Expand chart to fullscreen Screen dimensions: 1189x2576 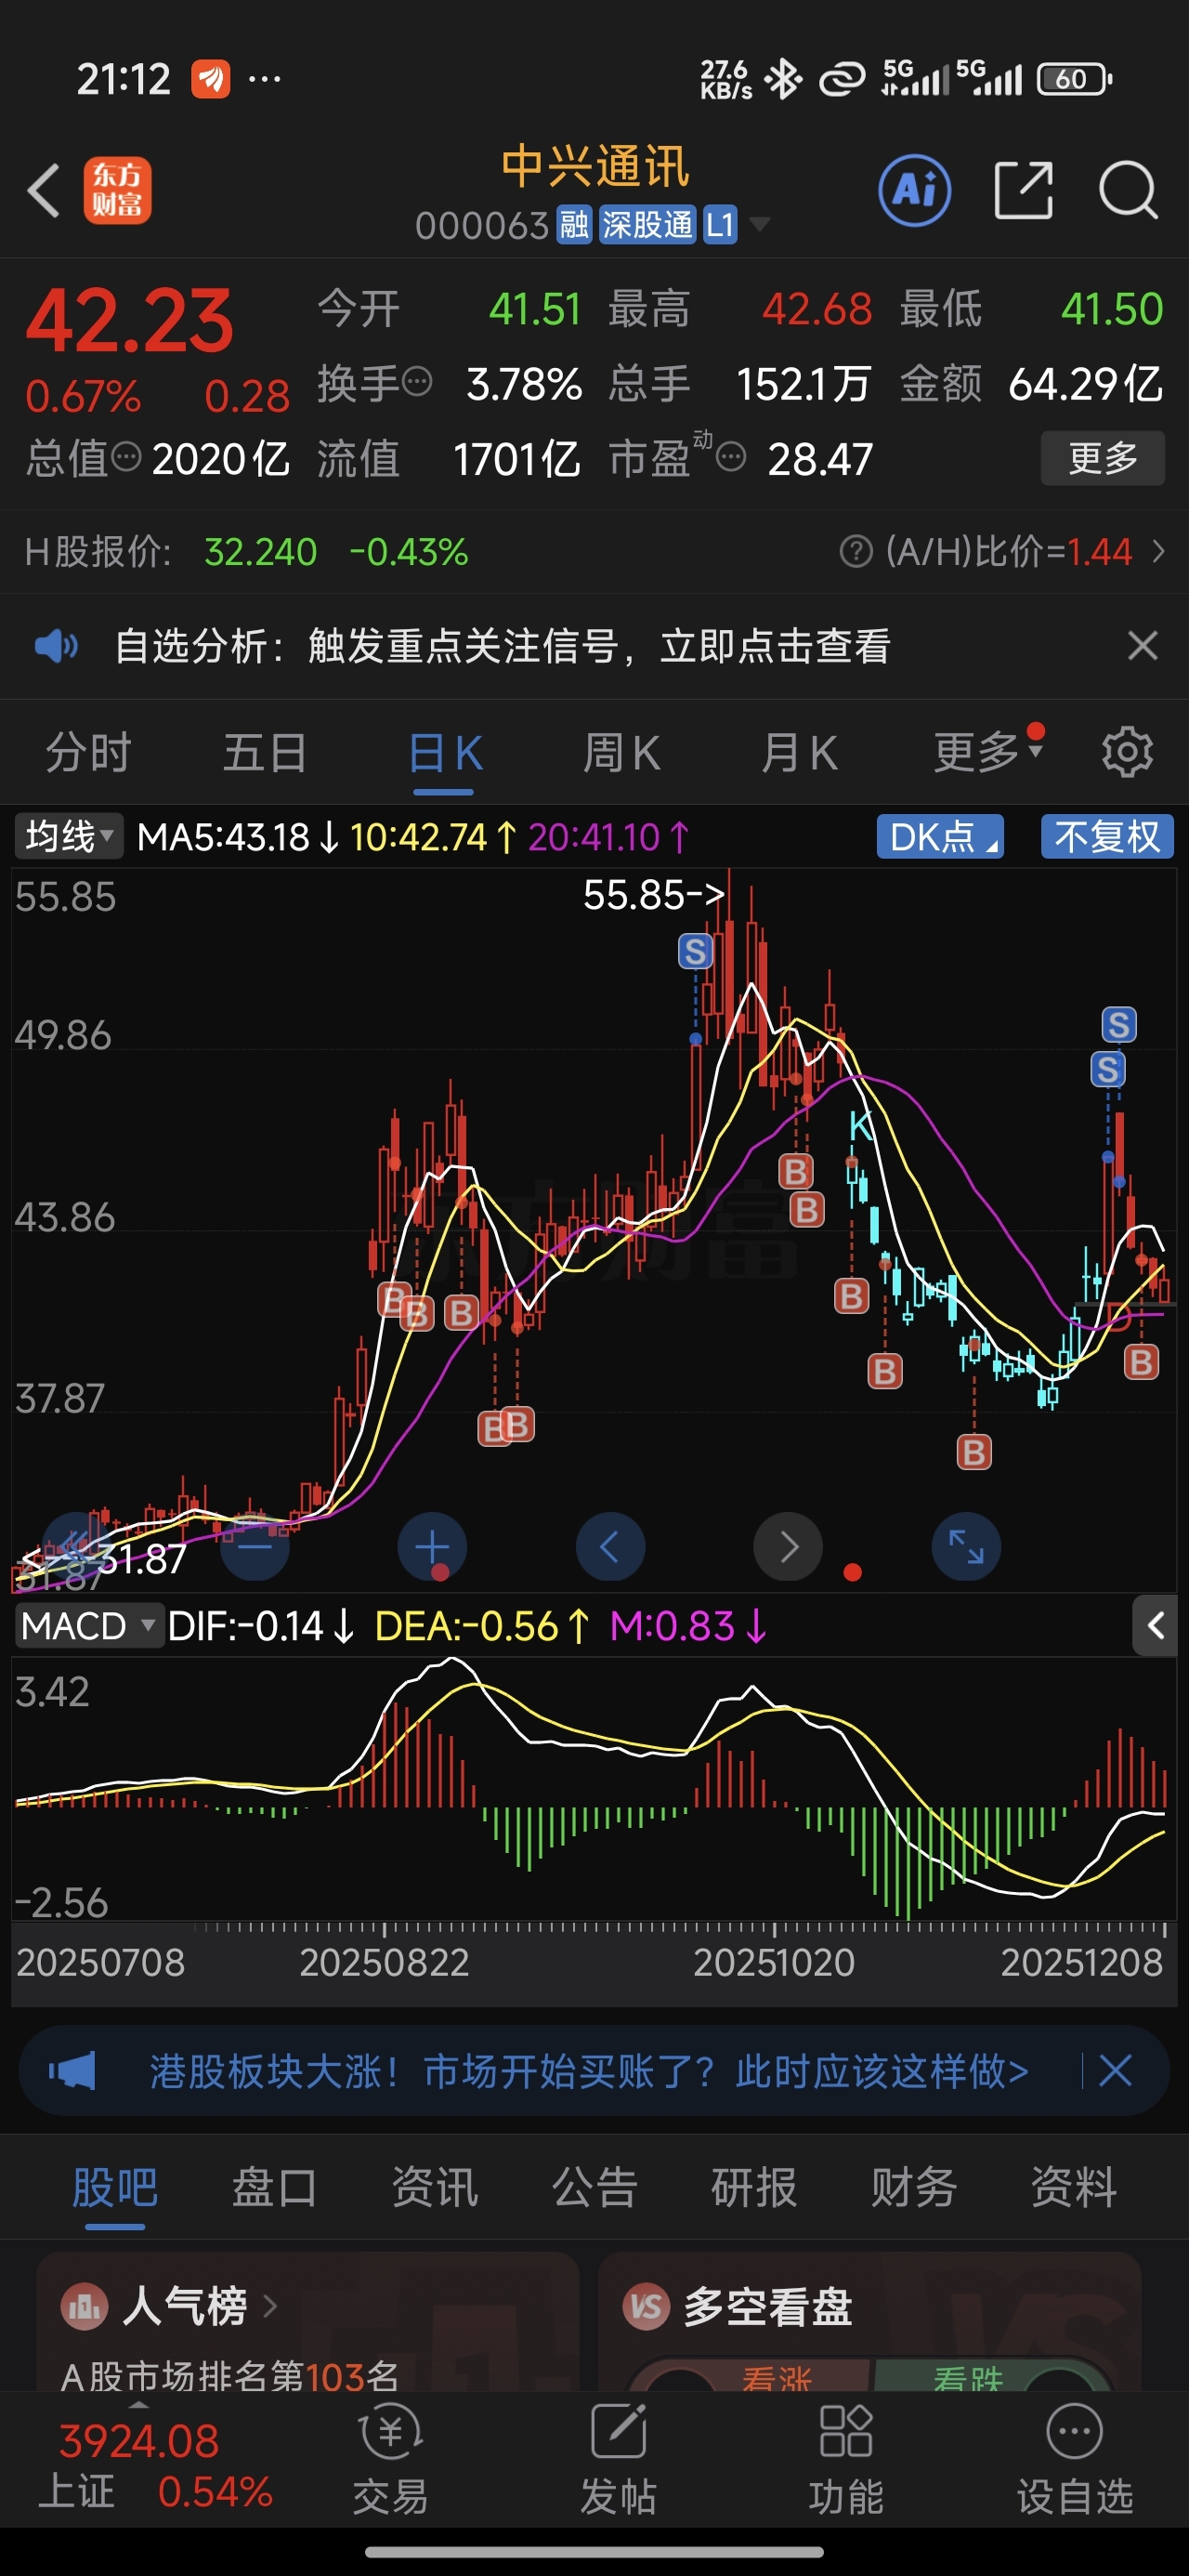(x=966, y=1547)
